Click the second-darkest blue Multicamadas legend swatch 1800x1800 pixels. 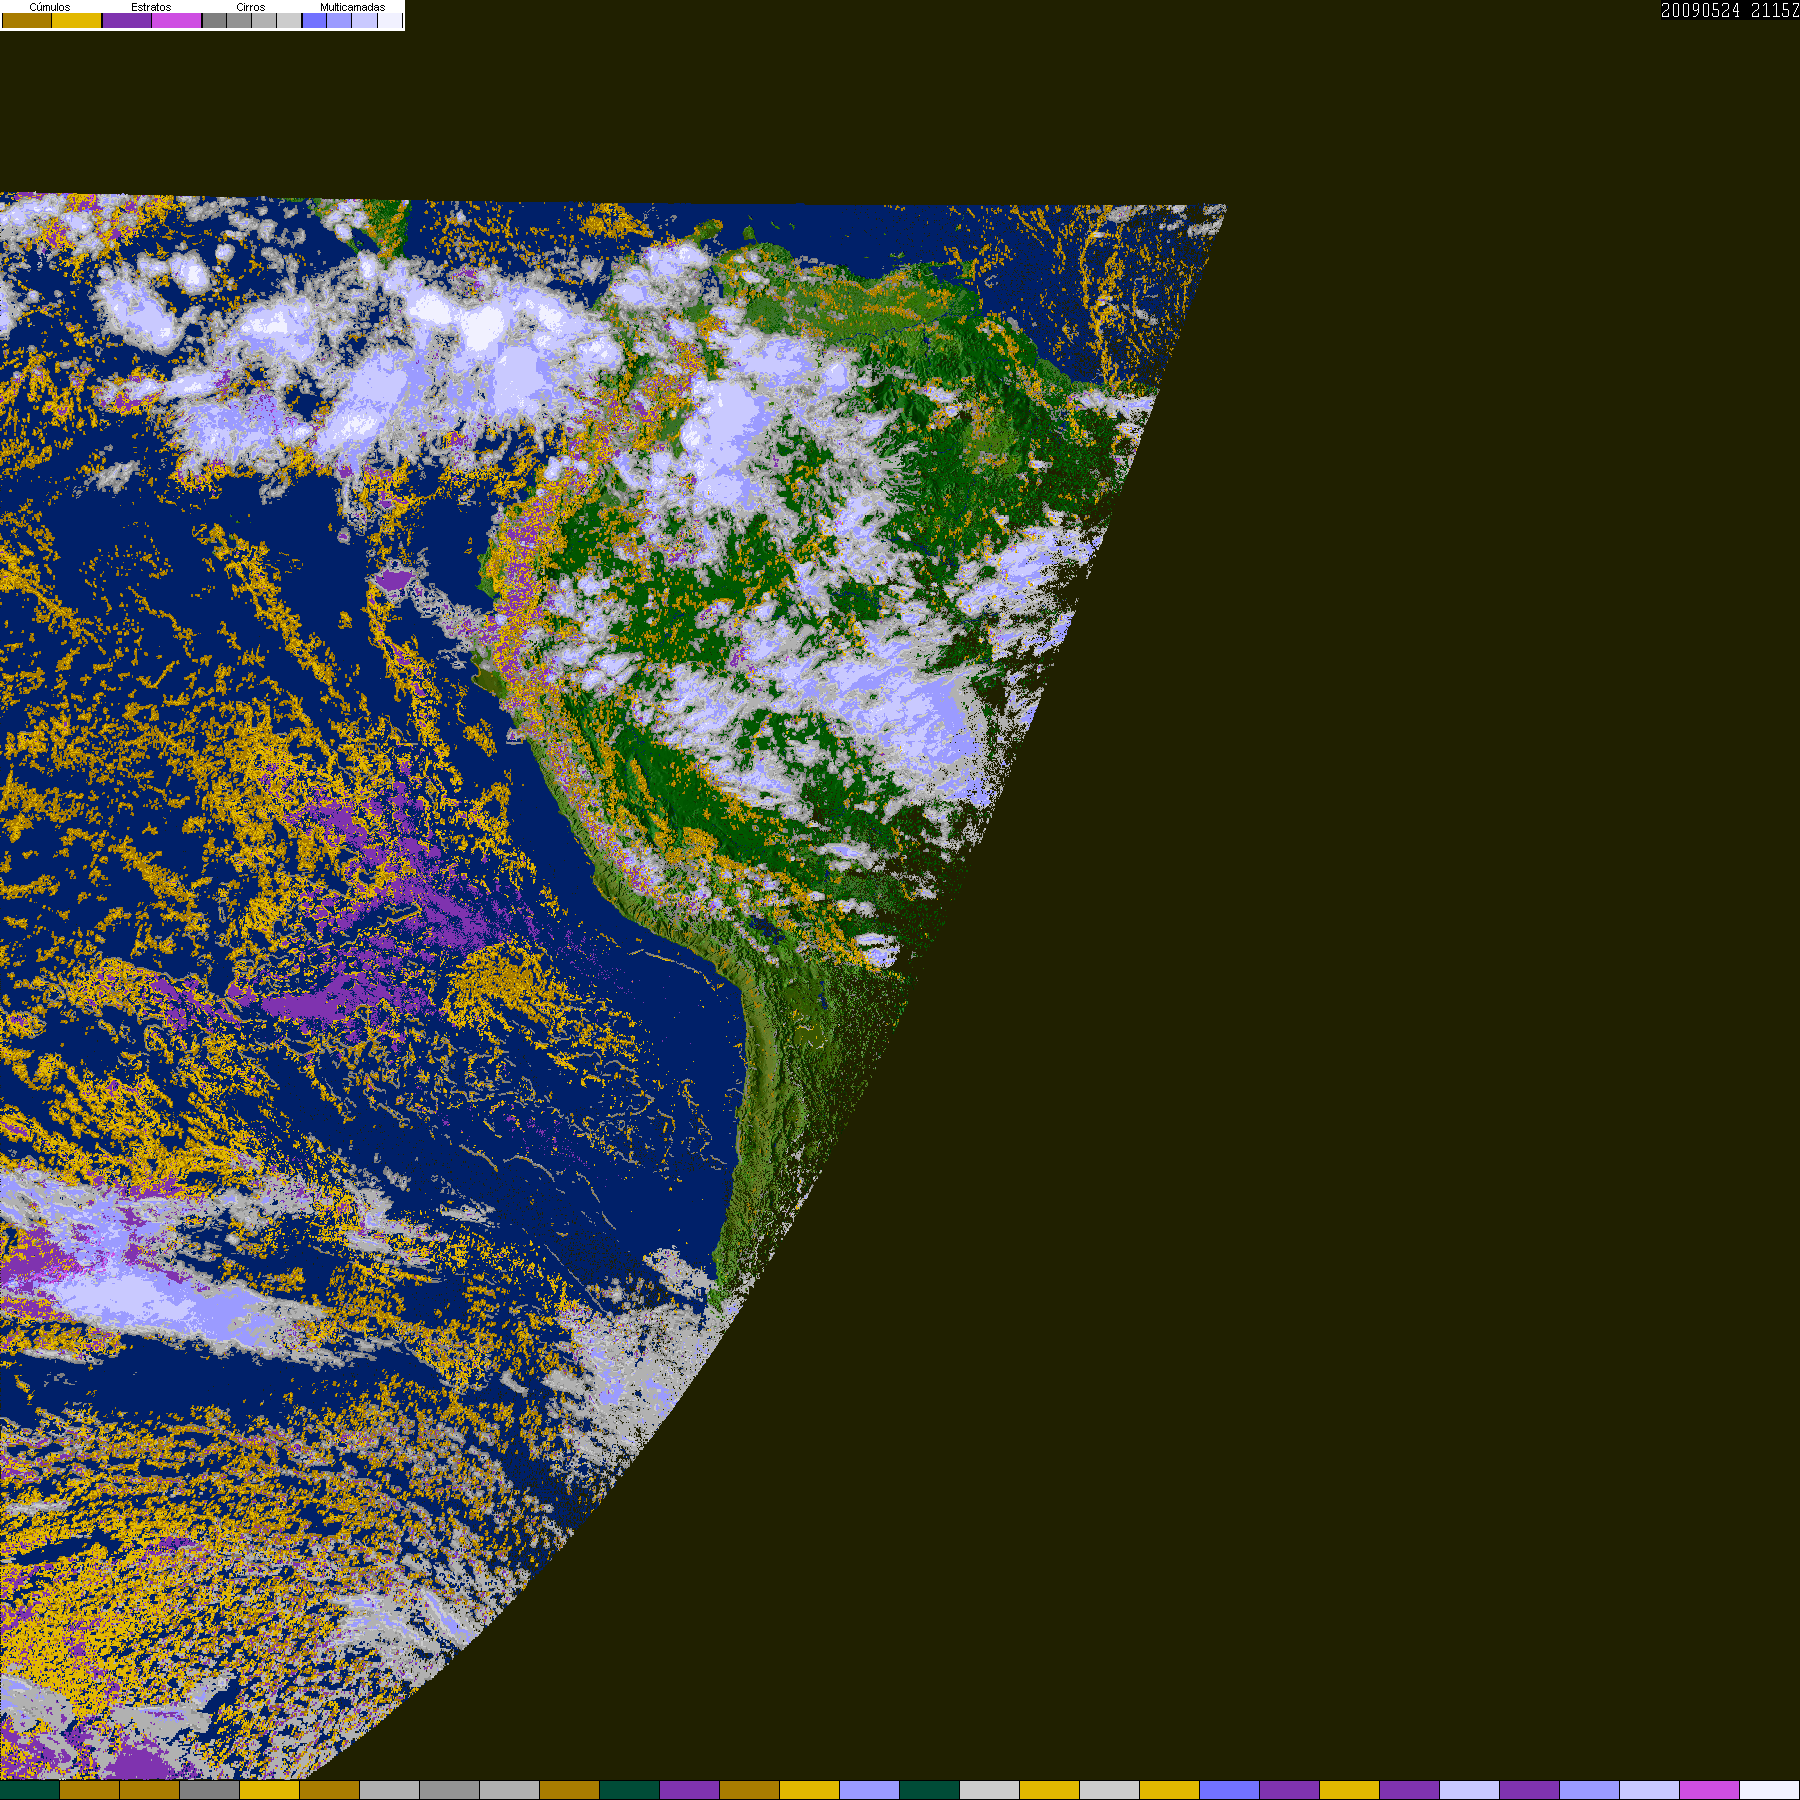pyautogui.click(x=339, y=21)
